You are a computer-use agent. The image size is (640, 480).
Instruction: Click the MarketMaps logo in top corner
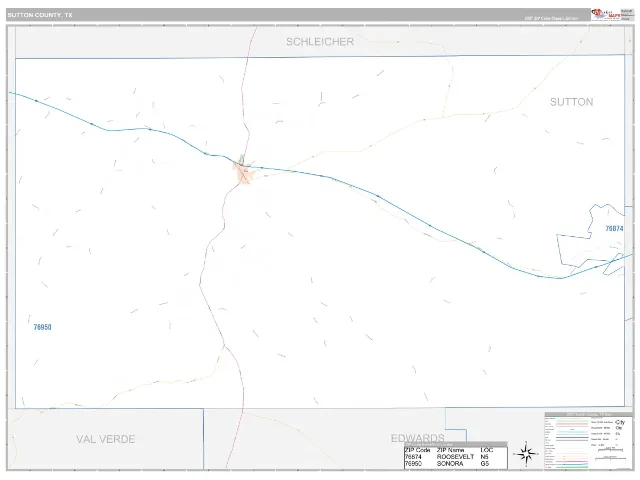tap(605, 14)
